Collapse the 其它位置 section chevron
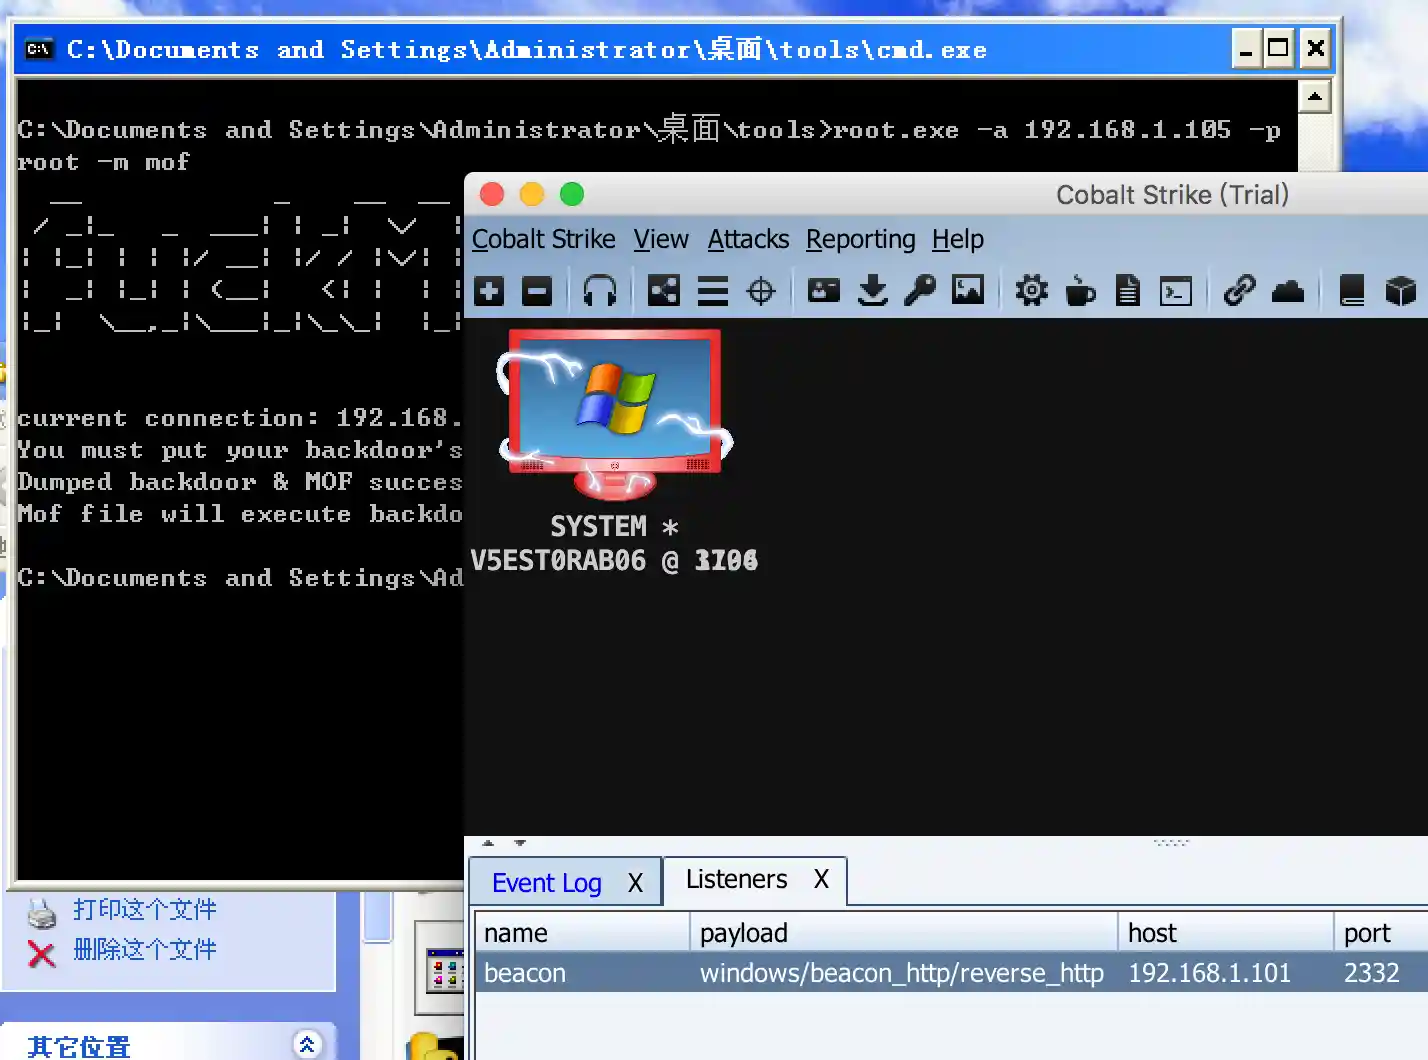 tap(307, 1045)
